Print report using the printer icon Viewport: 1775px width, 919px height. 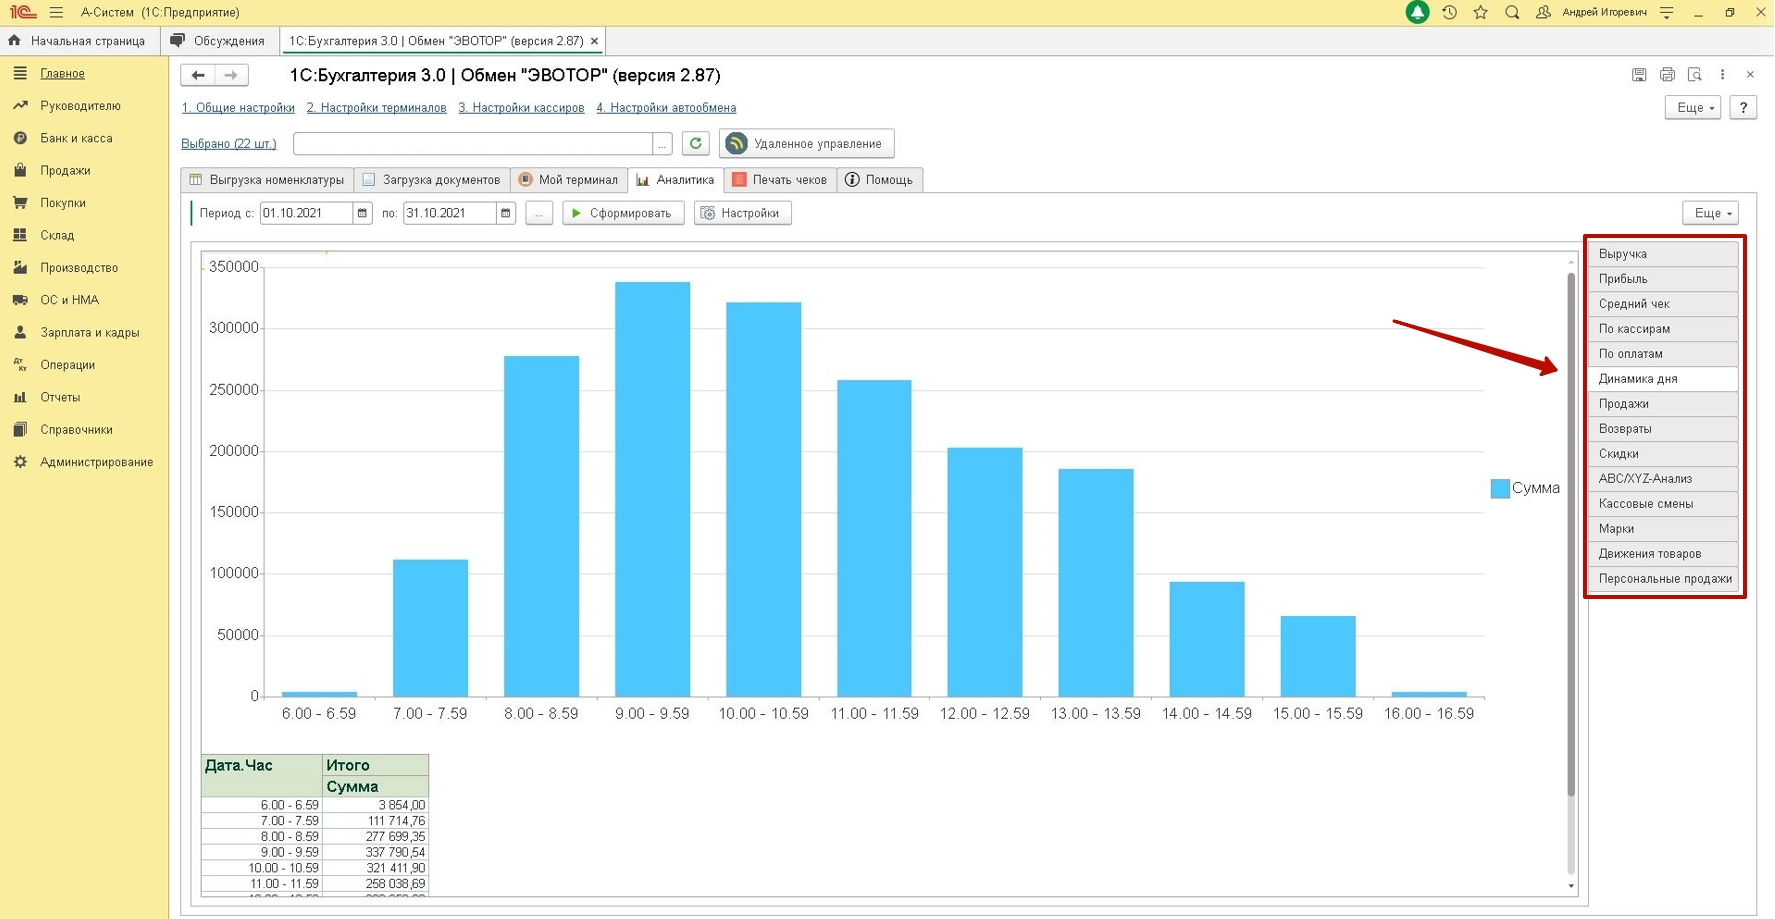coord(1667,75)
